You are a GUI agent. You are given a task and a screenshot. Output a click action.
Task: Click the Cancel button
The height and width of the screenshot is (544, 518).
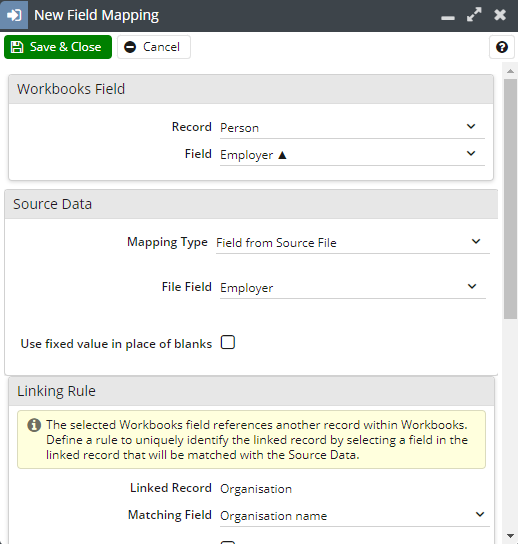(x=154, y=47)
